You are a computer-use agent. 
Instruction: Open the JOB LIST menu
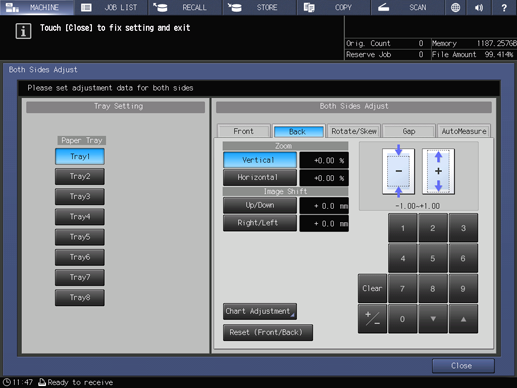111,7
